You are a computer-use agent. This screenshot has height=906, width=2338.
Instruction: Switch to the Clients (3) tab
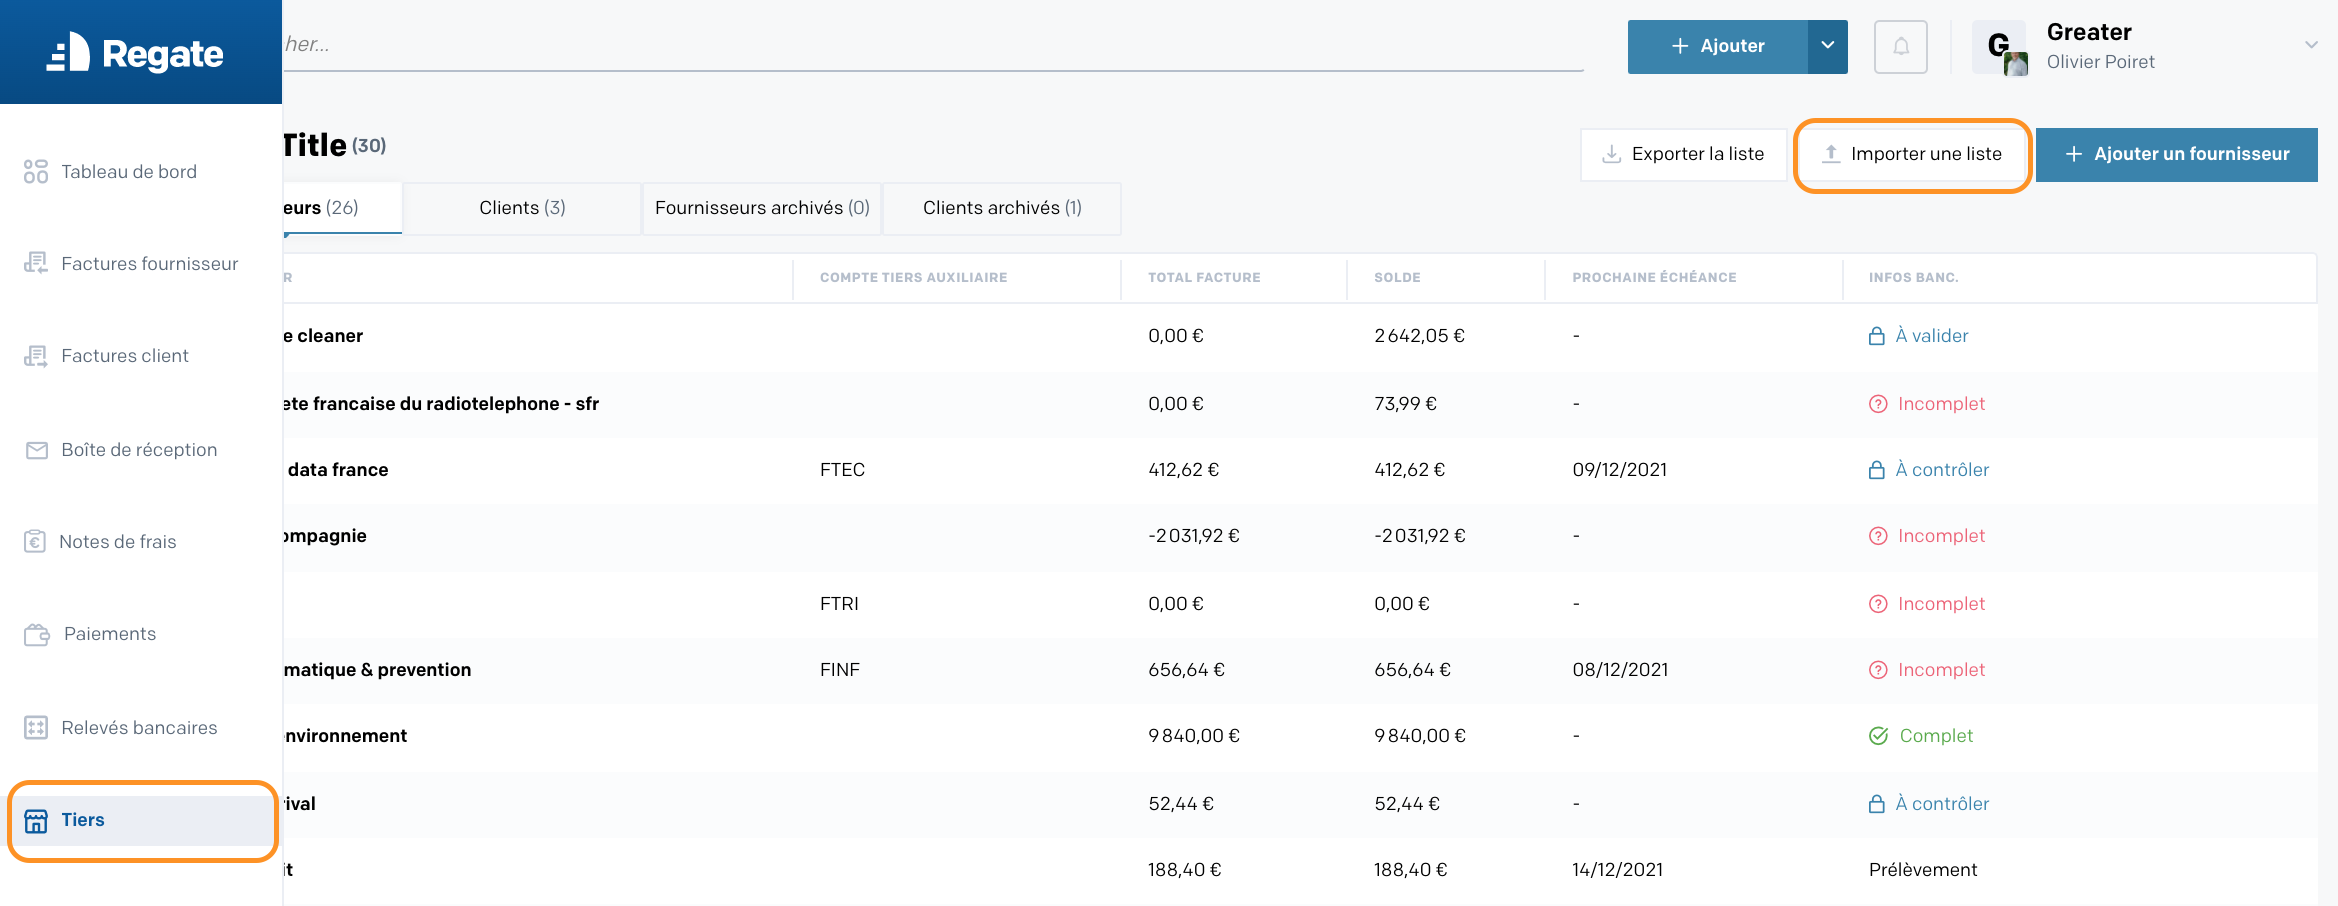[522, 208]
